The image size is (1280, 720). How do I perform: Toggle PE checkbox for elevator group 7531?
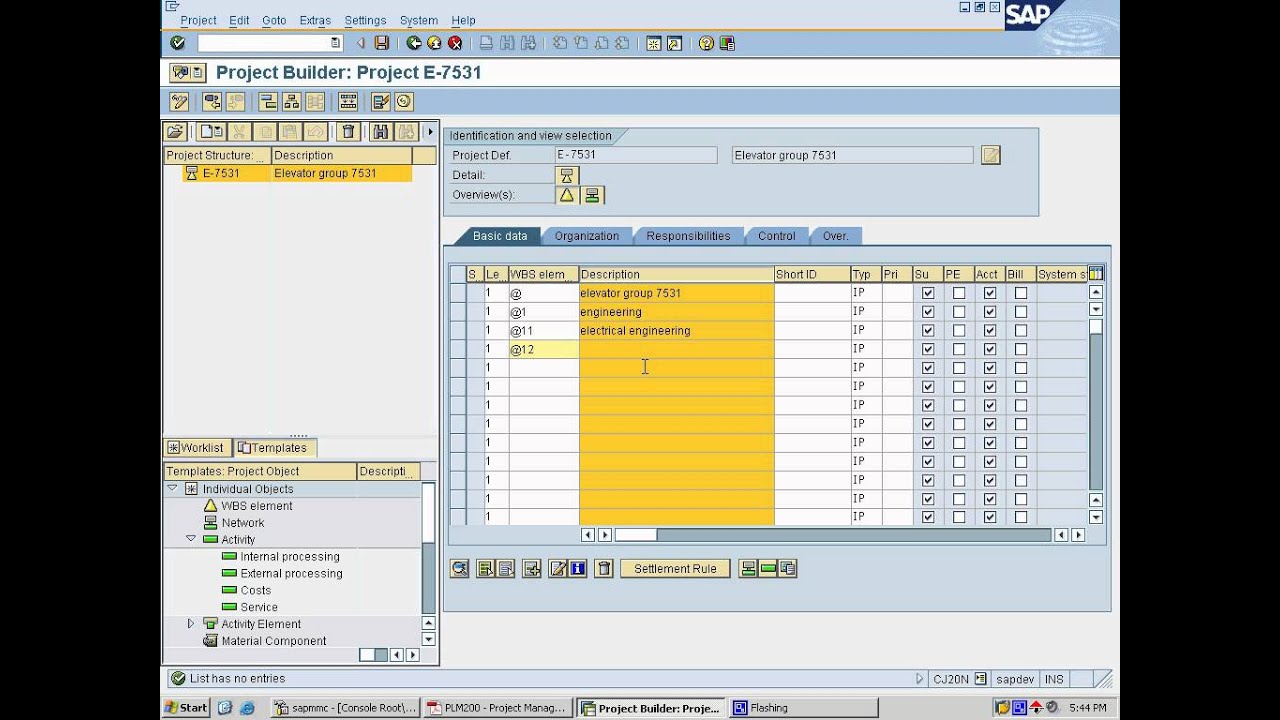(959, 293)
